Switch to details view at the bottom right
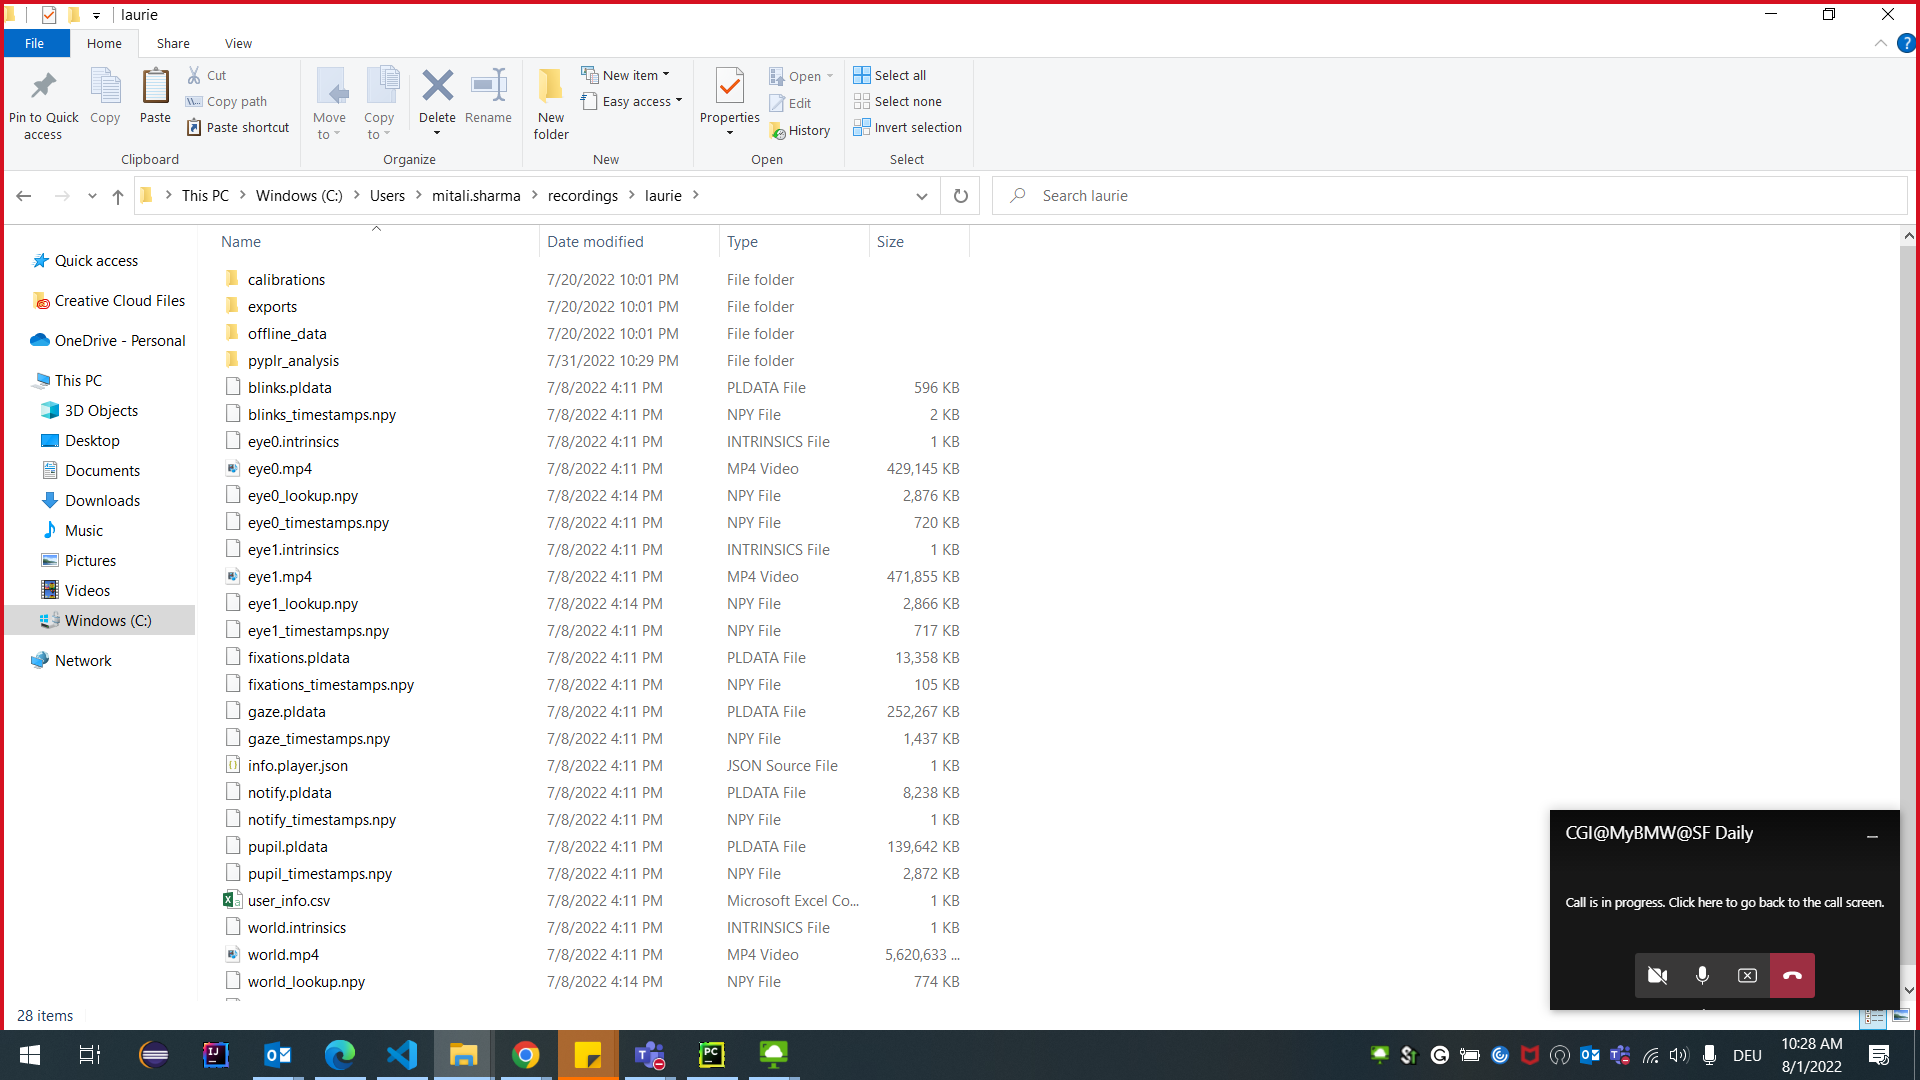 (1874, 1016)
